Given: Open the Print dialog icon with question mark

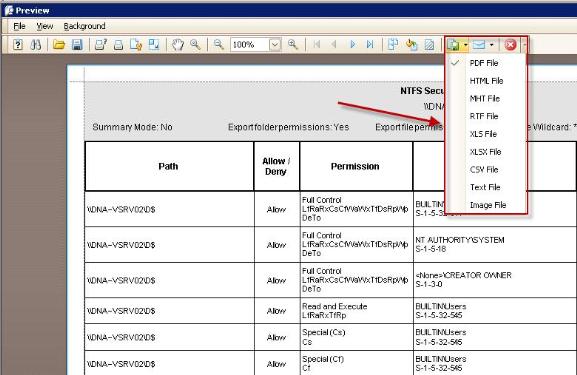Looking at the screenshot, I should pos(100,45).
